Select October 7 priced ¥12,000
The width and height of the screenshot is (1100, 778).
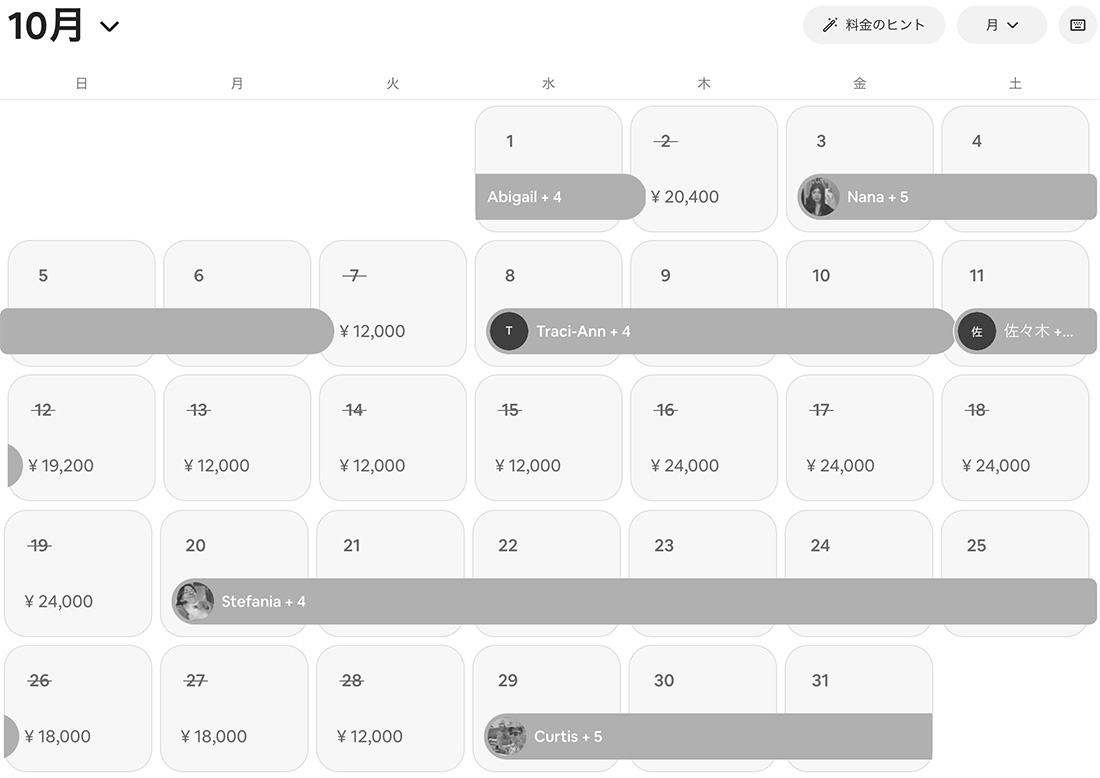[x=392, y=303]
